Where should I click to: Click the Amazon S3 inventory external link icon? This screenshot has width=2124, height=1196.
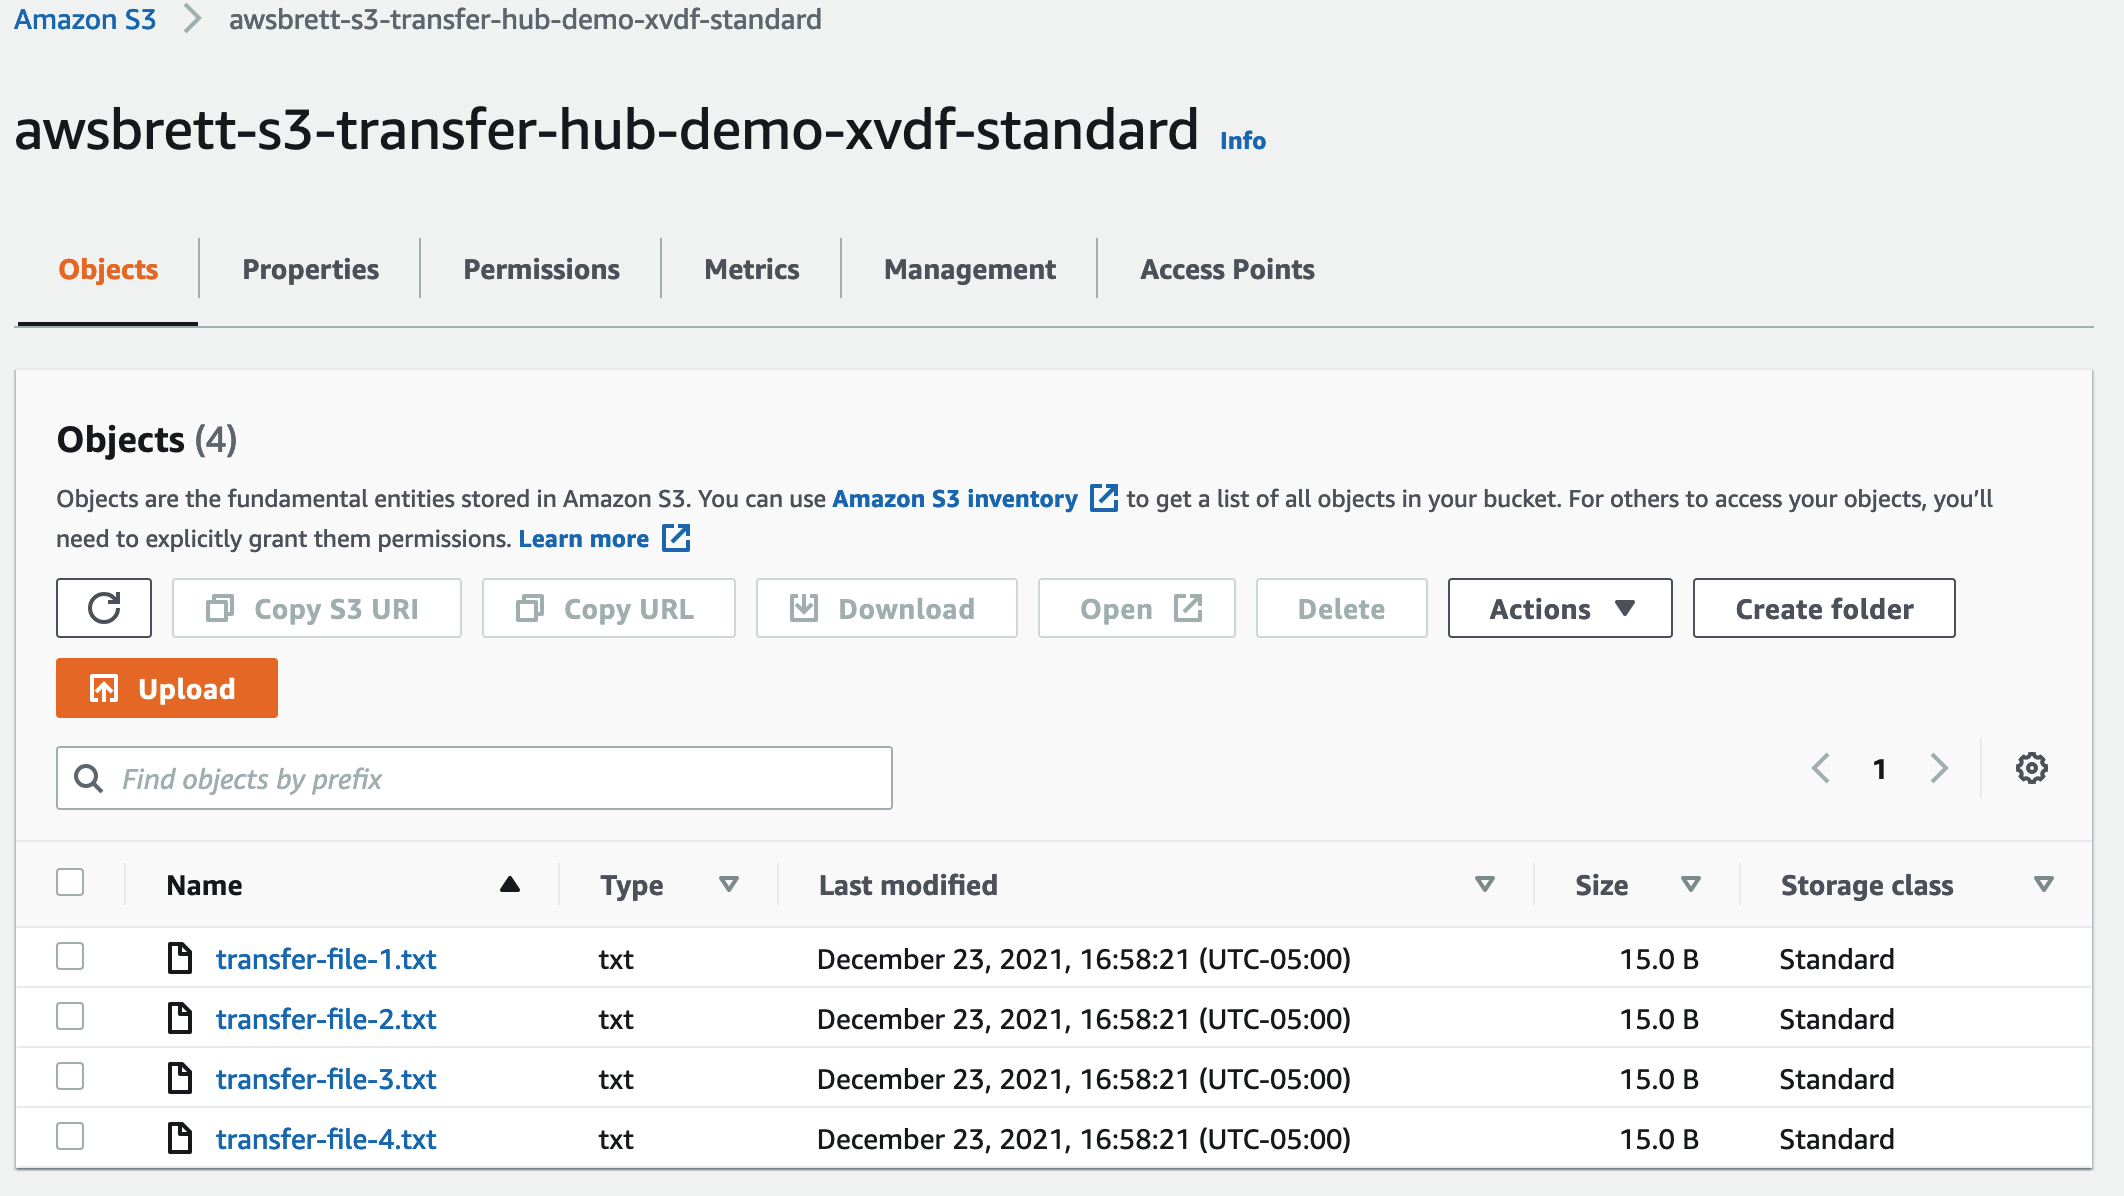1103,498
